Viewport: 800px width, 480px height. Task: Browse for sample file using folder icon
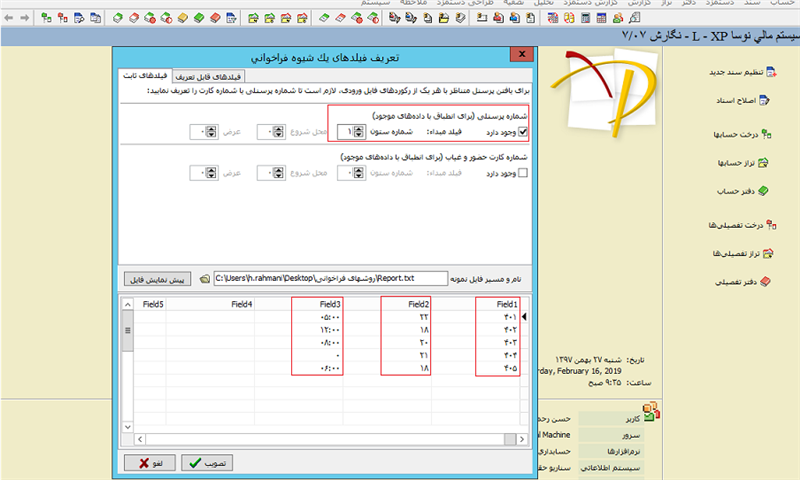click(205, 279)
